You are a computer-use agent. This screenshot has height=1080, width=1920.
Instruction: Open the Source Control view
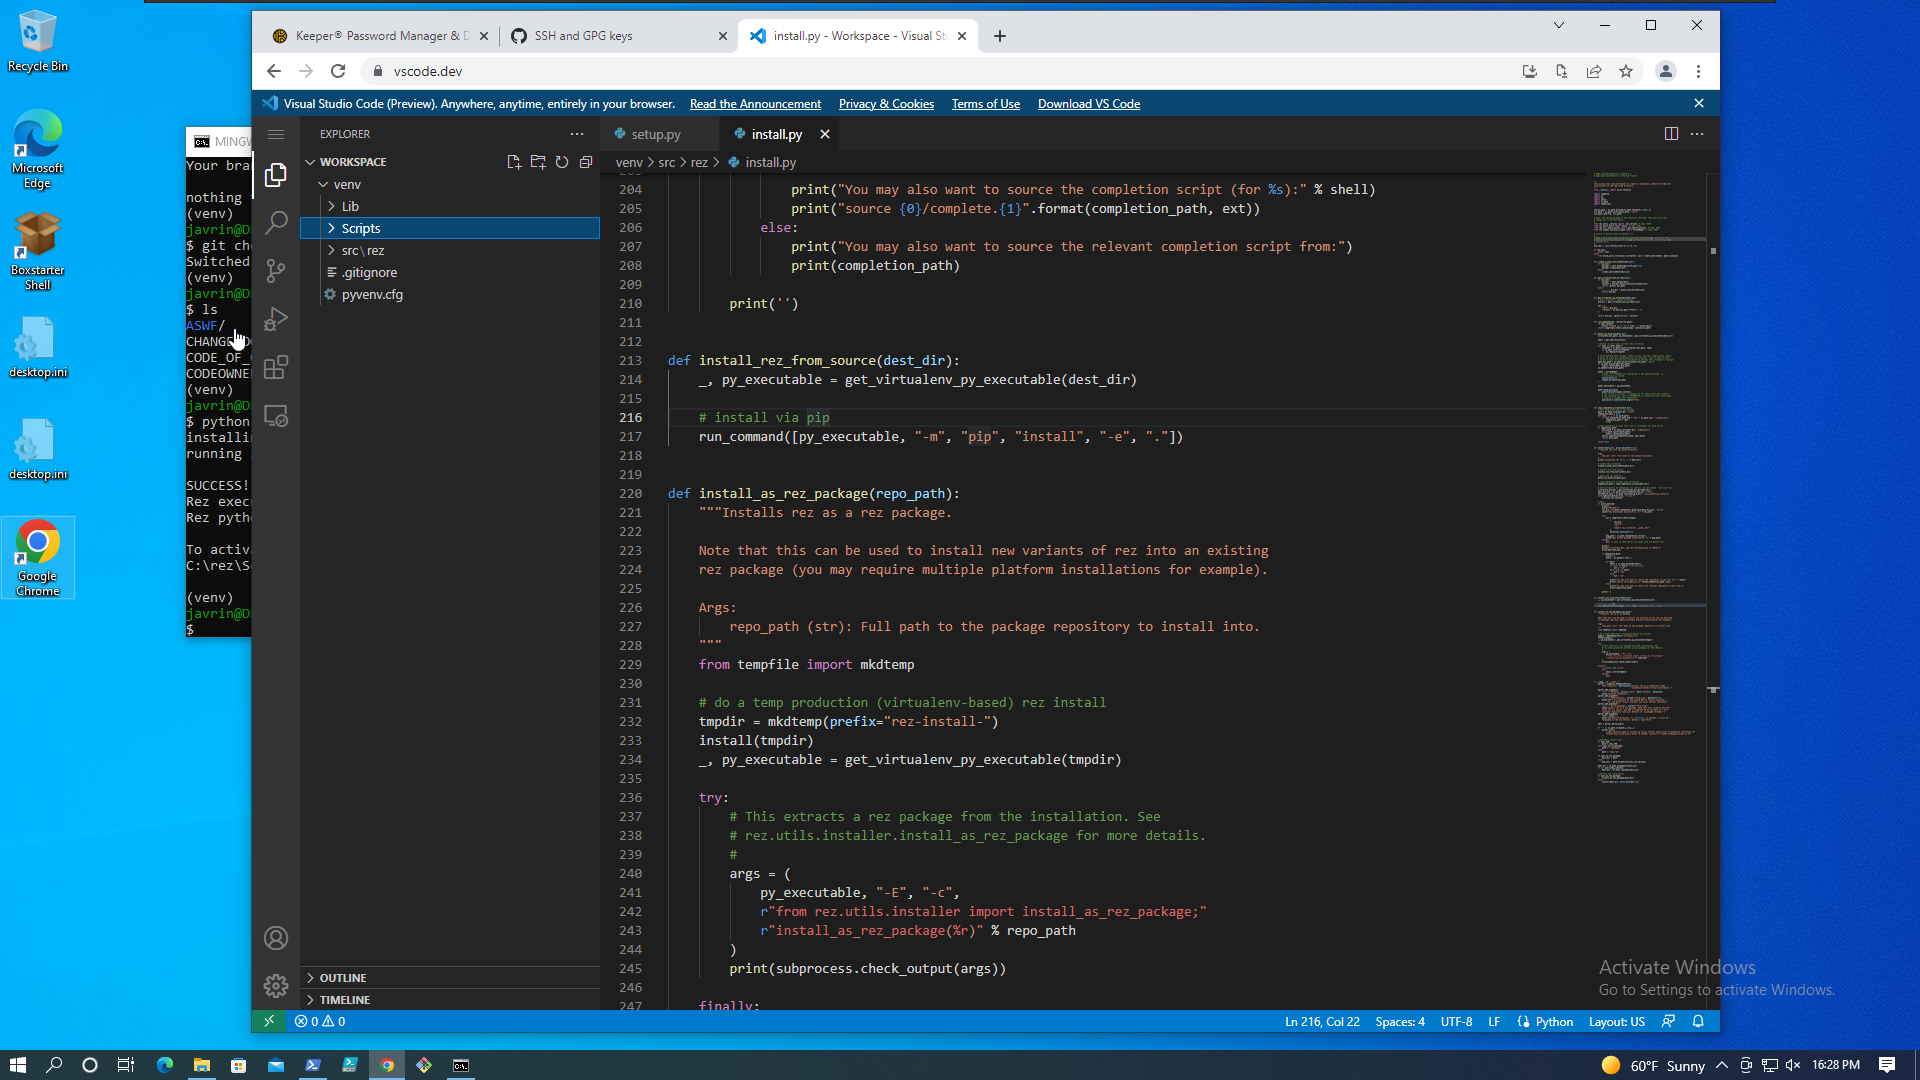(276, 271)
